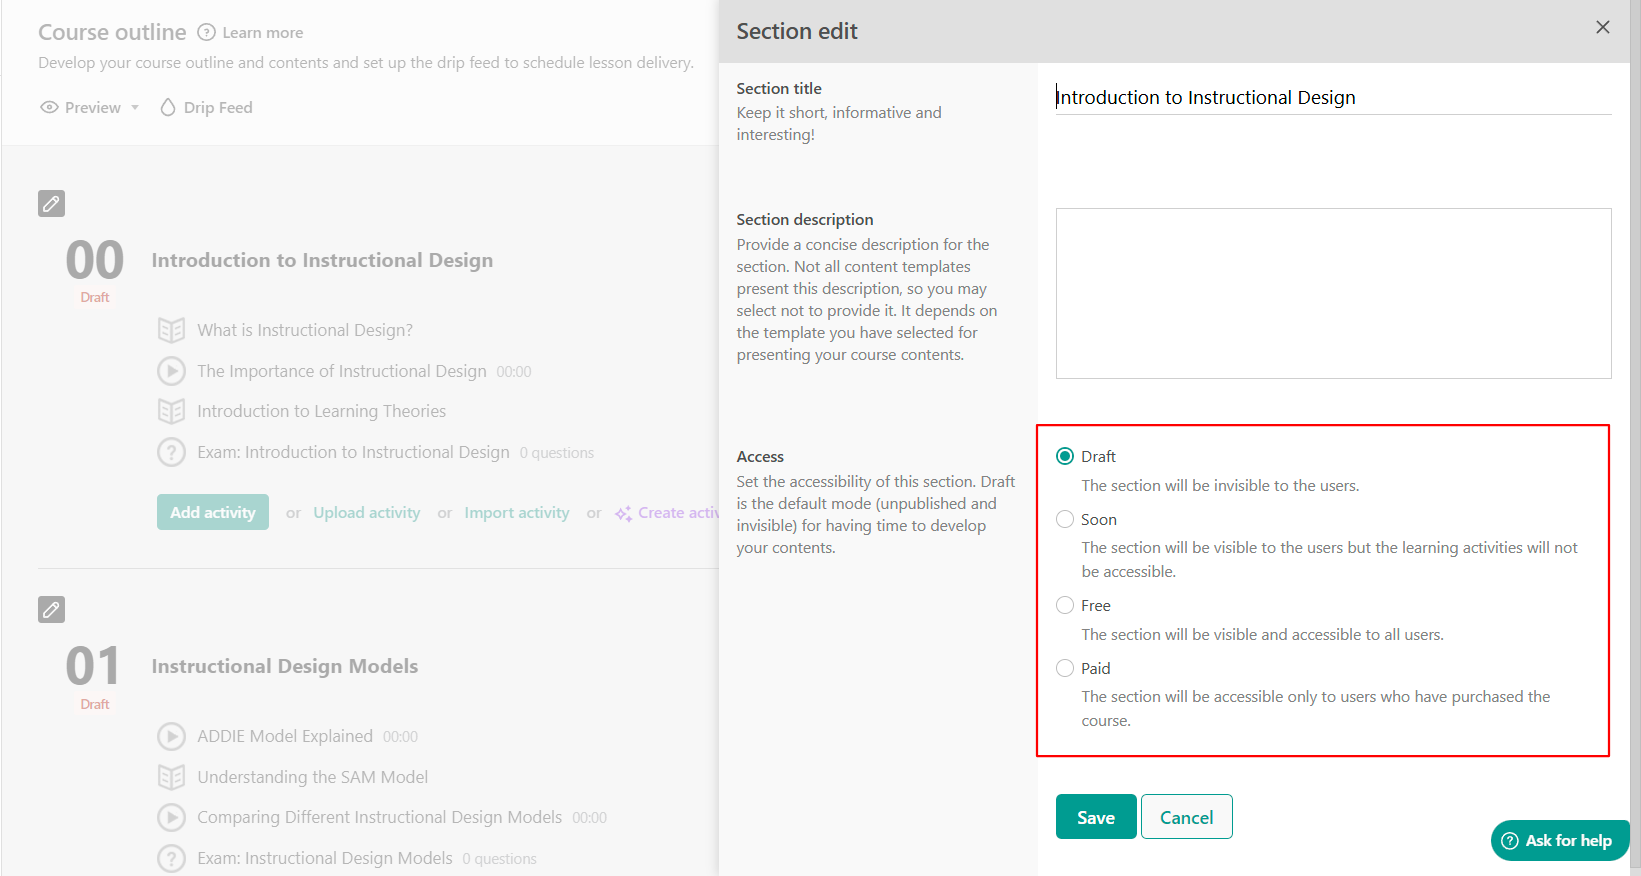Expand the Preview dropdown arrow
This screenshot has height=876, width=1641.
pyautogui.click(x=134, y=108)
